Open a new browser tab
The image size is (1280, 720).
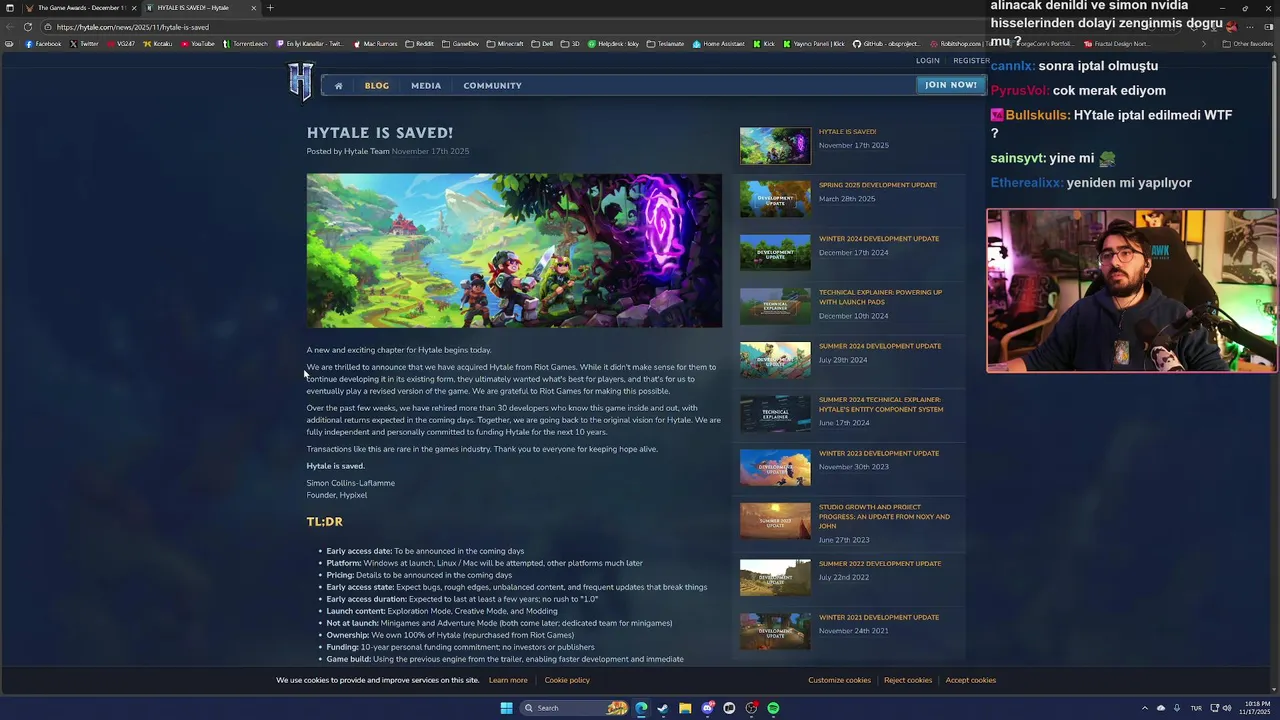tap(269, 8)
